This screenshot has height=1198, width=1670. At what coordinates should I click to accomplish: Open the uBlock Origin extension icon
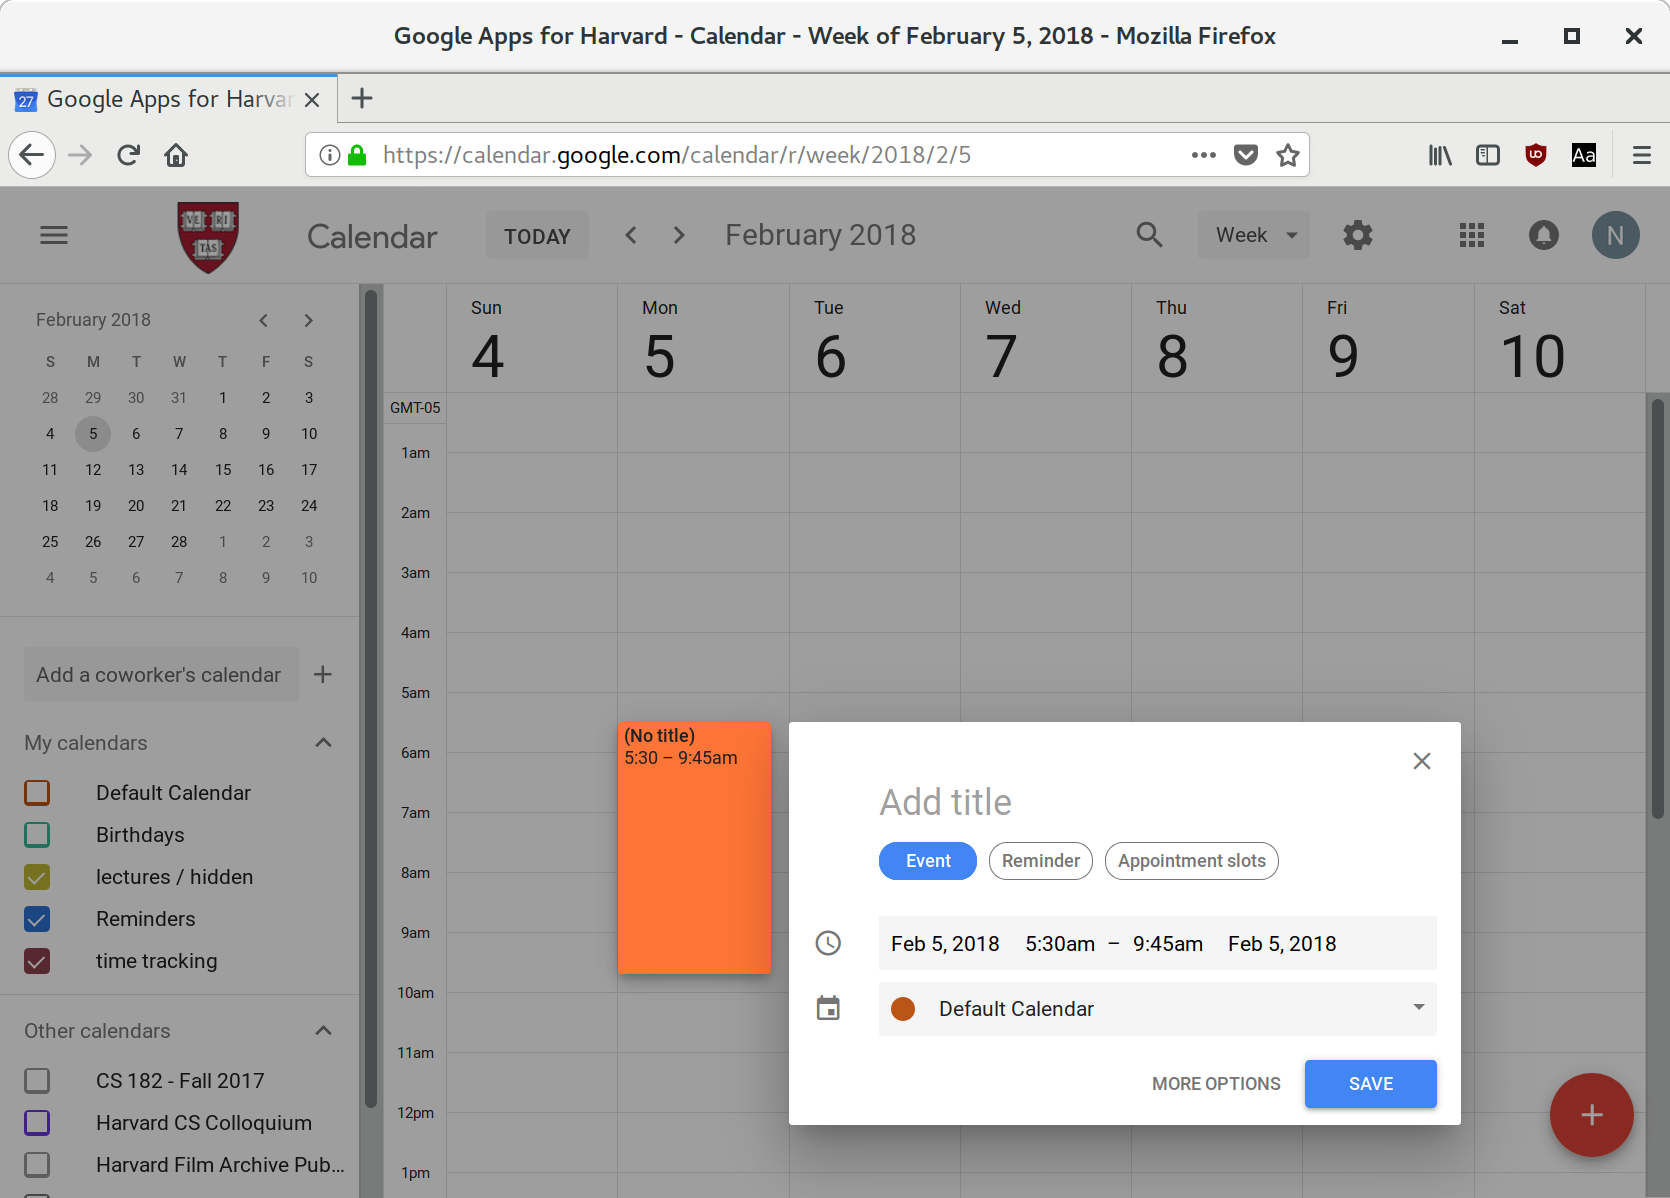tap(1536, 155)
